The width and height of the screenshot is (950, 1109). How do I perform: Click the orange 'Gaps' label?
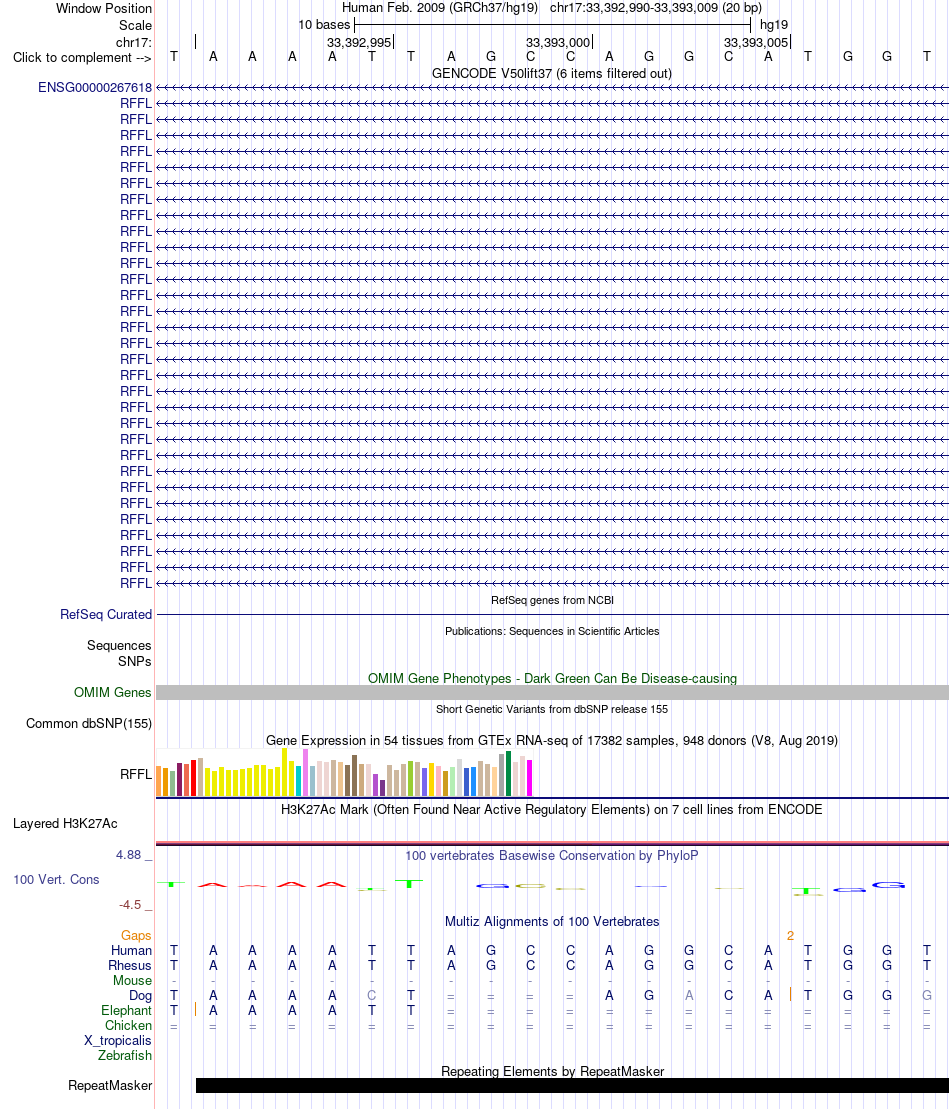tap(136, 936)
